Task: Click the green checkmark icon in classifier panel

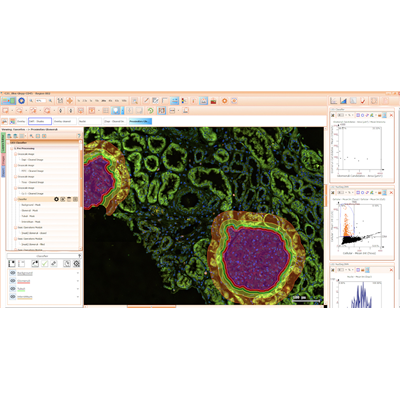Action: [x=44, y=264]
